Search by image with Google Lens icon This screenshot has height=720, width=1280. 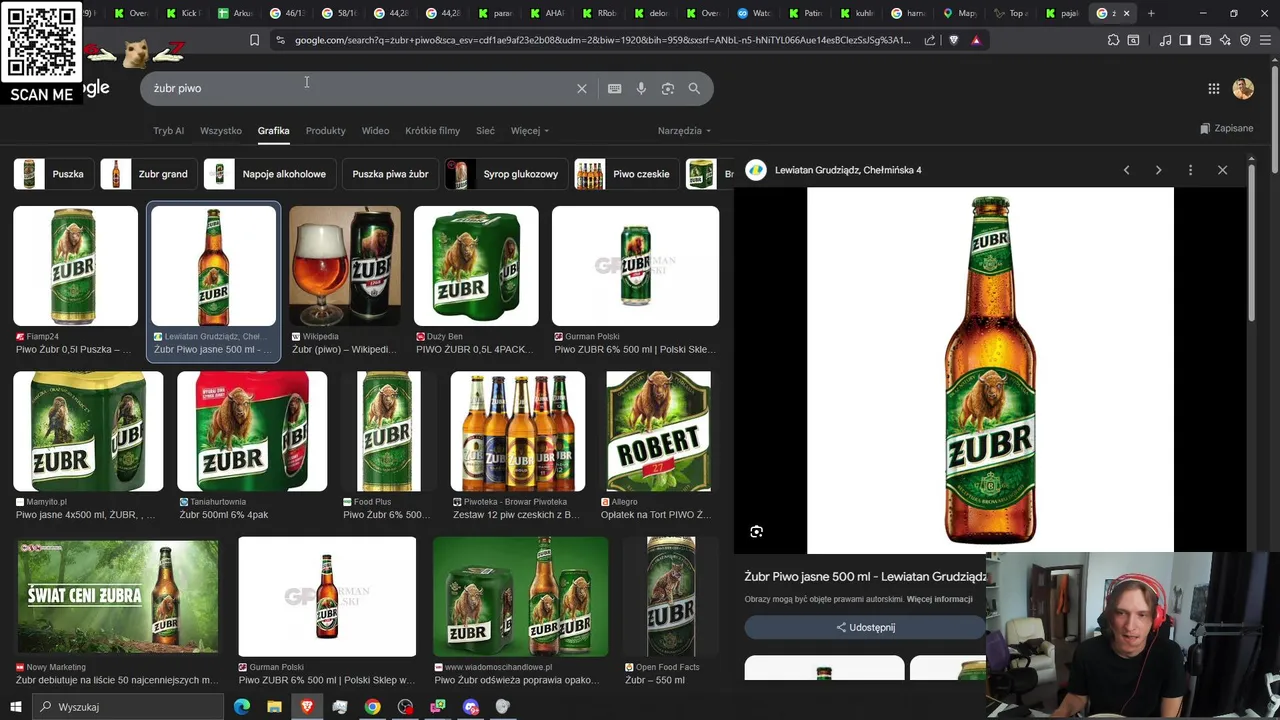click(668, 88)
